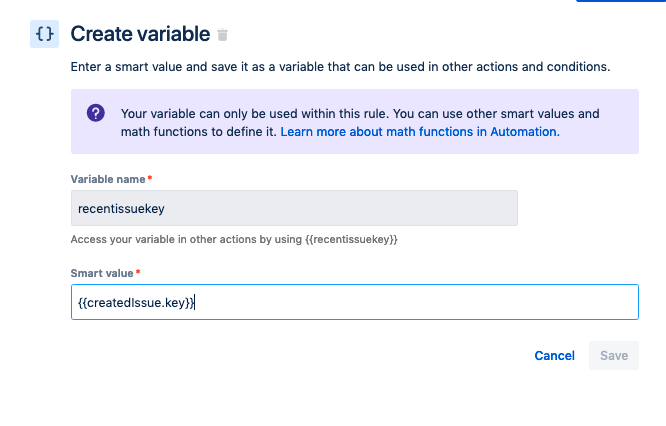Click the red asterisk beside Variable name

coord(150,178)
